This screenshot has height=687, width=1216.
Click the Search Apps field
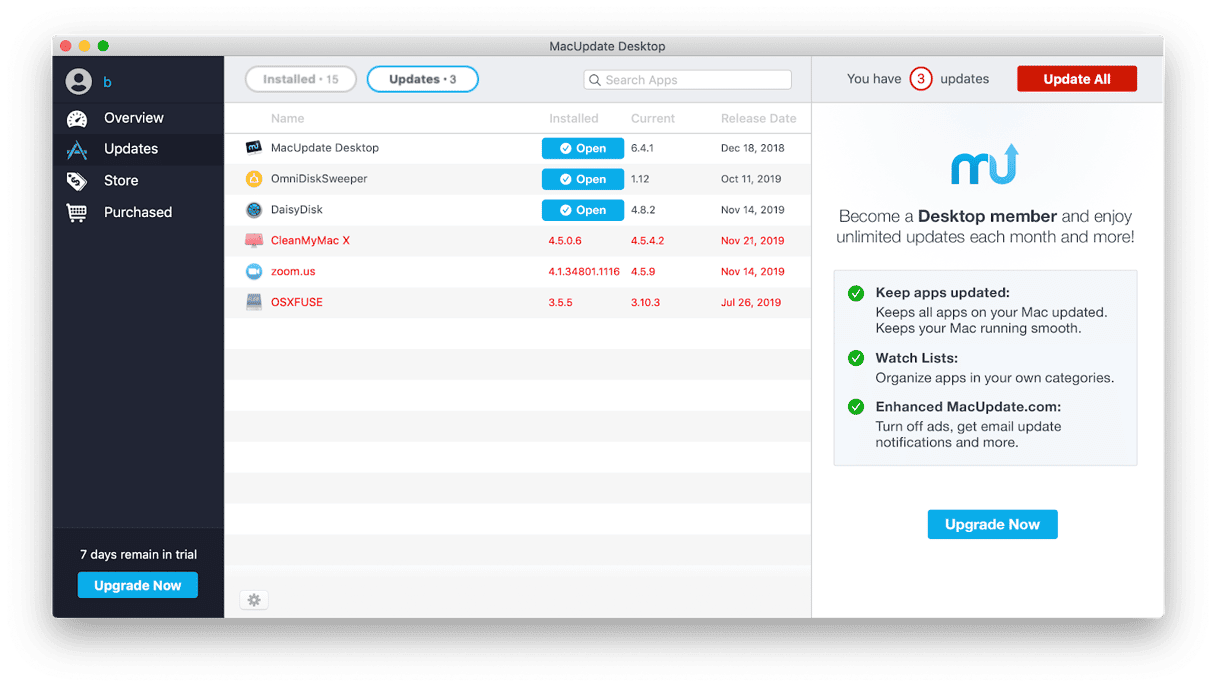[688, 80]
